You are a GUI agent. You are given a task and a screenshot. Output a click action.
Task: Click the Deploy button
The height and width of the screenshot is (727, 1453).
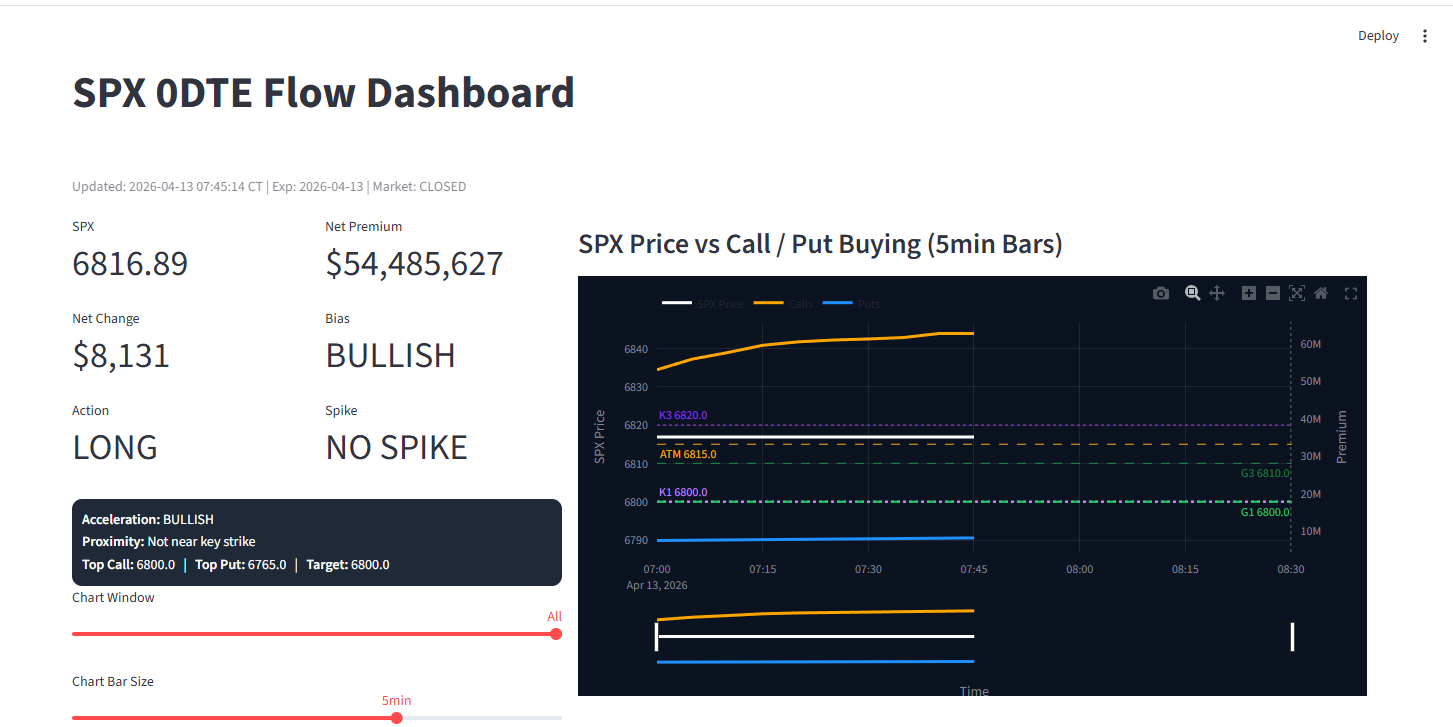click(x=1378, y=36)
